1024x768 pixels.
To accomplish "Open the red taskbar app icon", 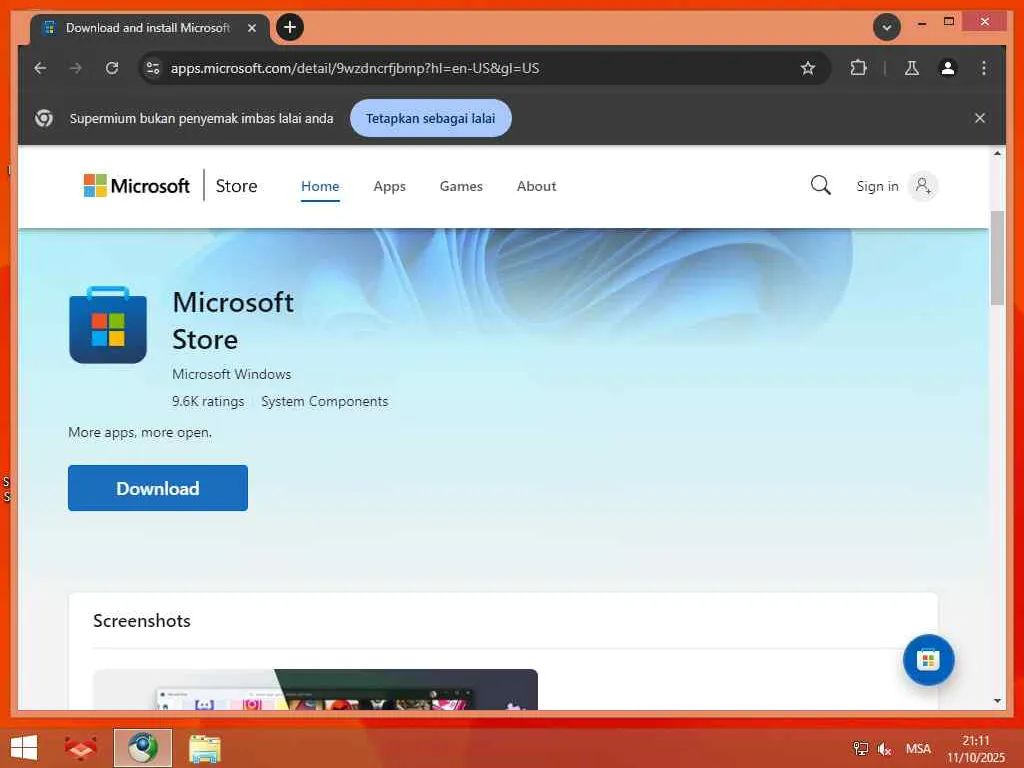I will tap(80, 748).
